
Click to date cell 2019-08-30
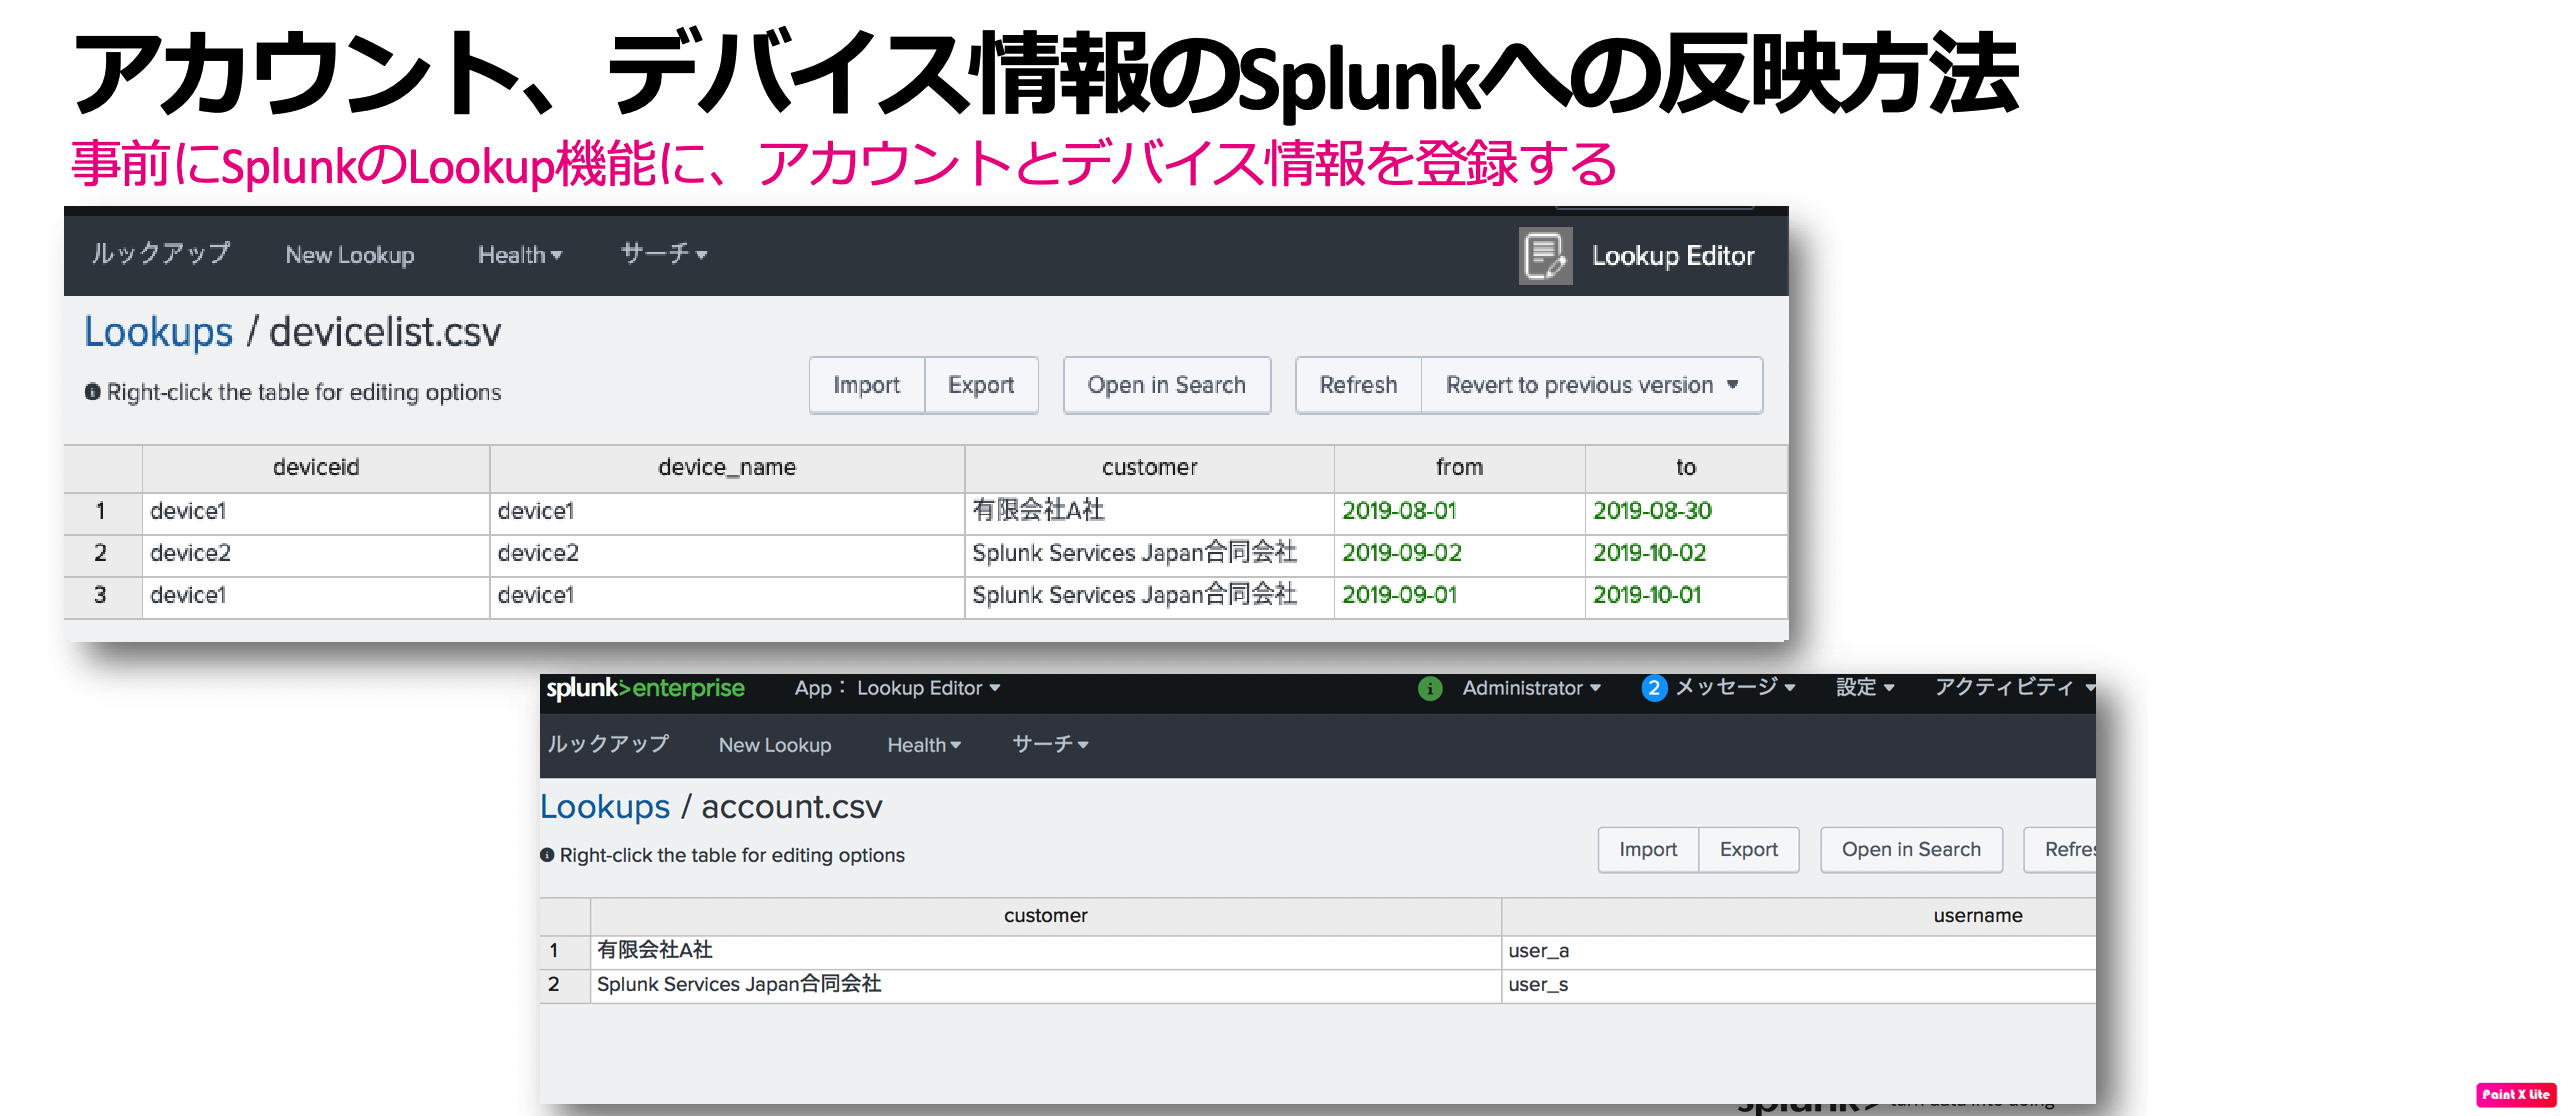tap(1686, 511)
